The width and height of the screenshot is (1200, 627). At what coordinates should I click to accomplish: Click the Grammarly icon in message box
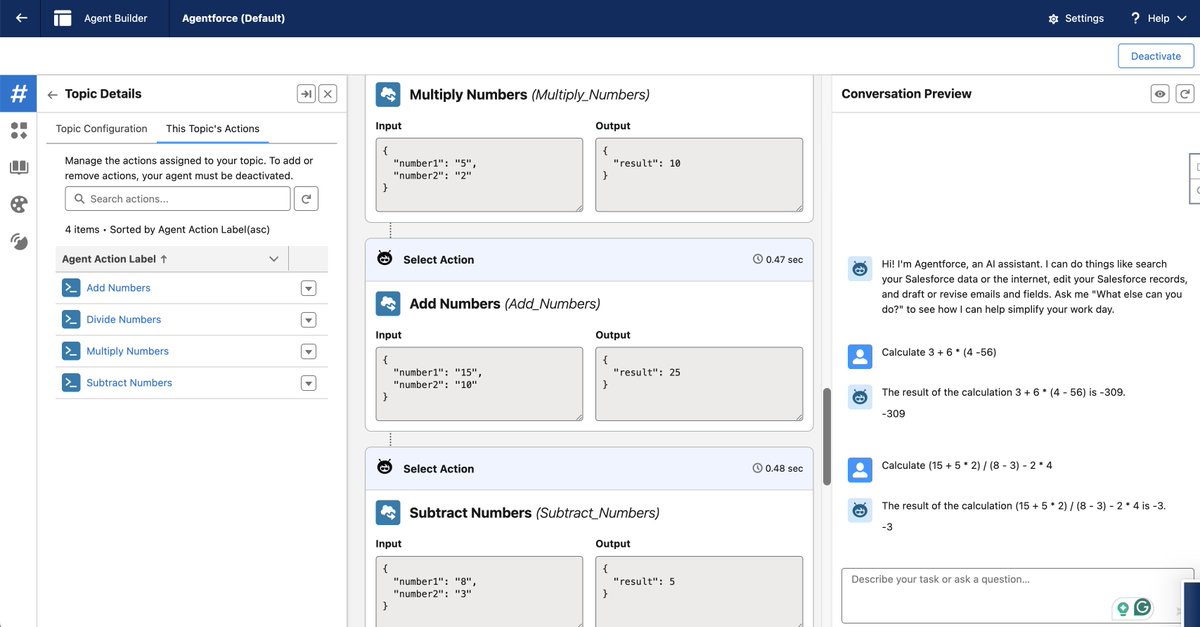pos(1142,607)
